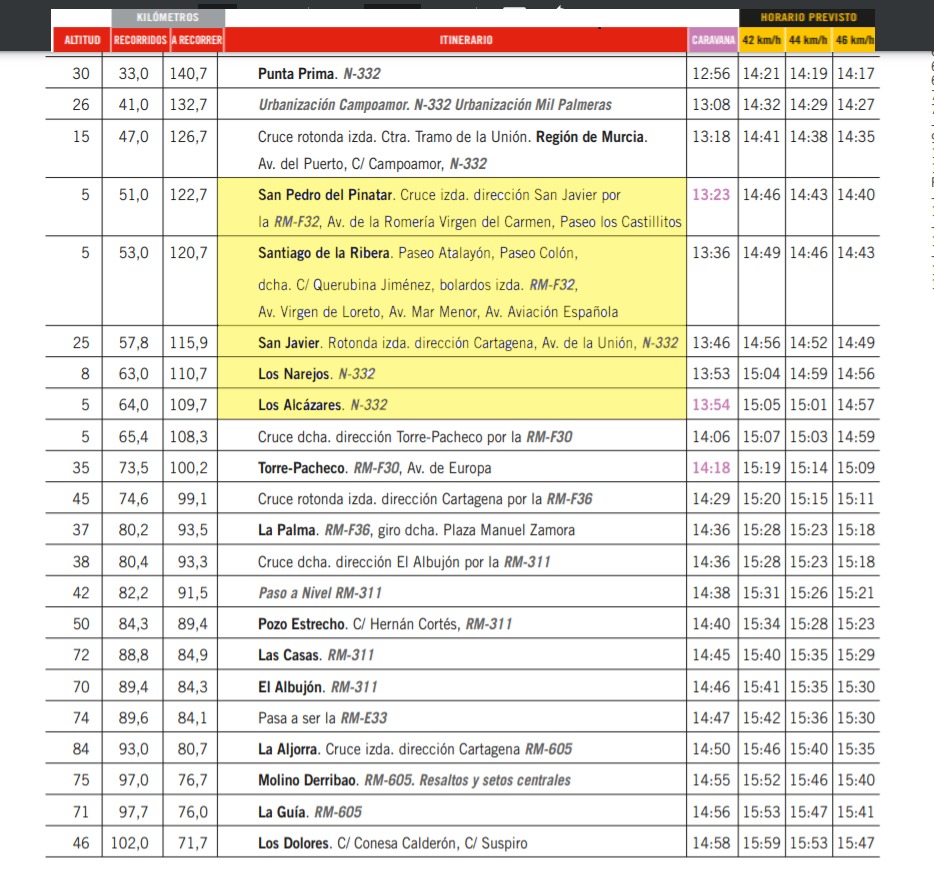The height and width of the screenshot is (884, 934).
Task: Click the Pozo Estrecho itinerary entry
Action: [x=385, y=624]
